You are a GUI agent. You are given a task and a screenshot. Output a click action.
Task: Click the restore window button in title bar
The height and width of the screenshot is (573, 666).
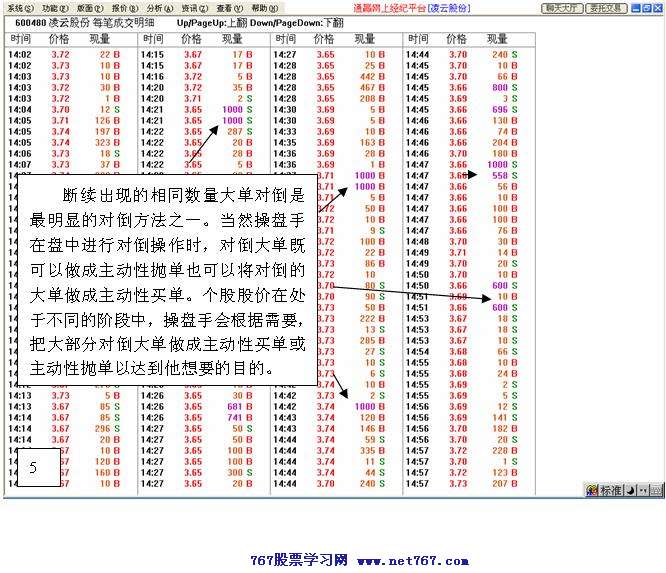coord(646,7)
